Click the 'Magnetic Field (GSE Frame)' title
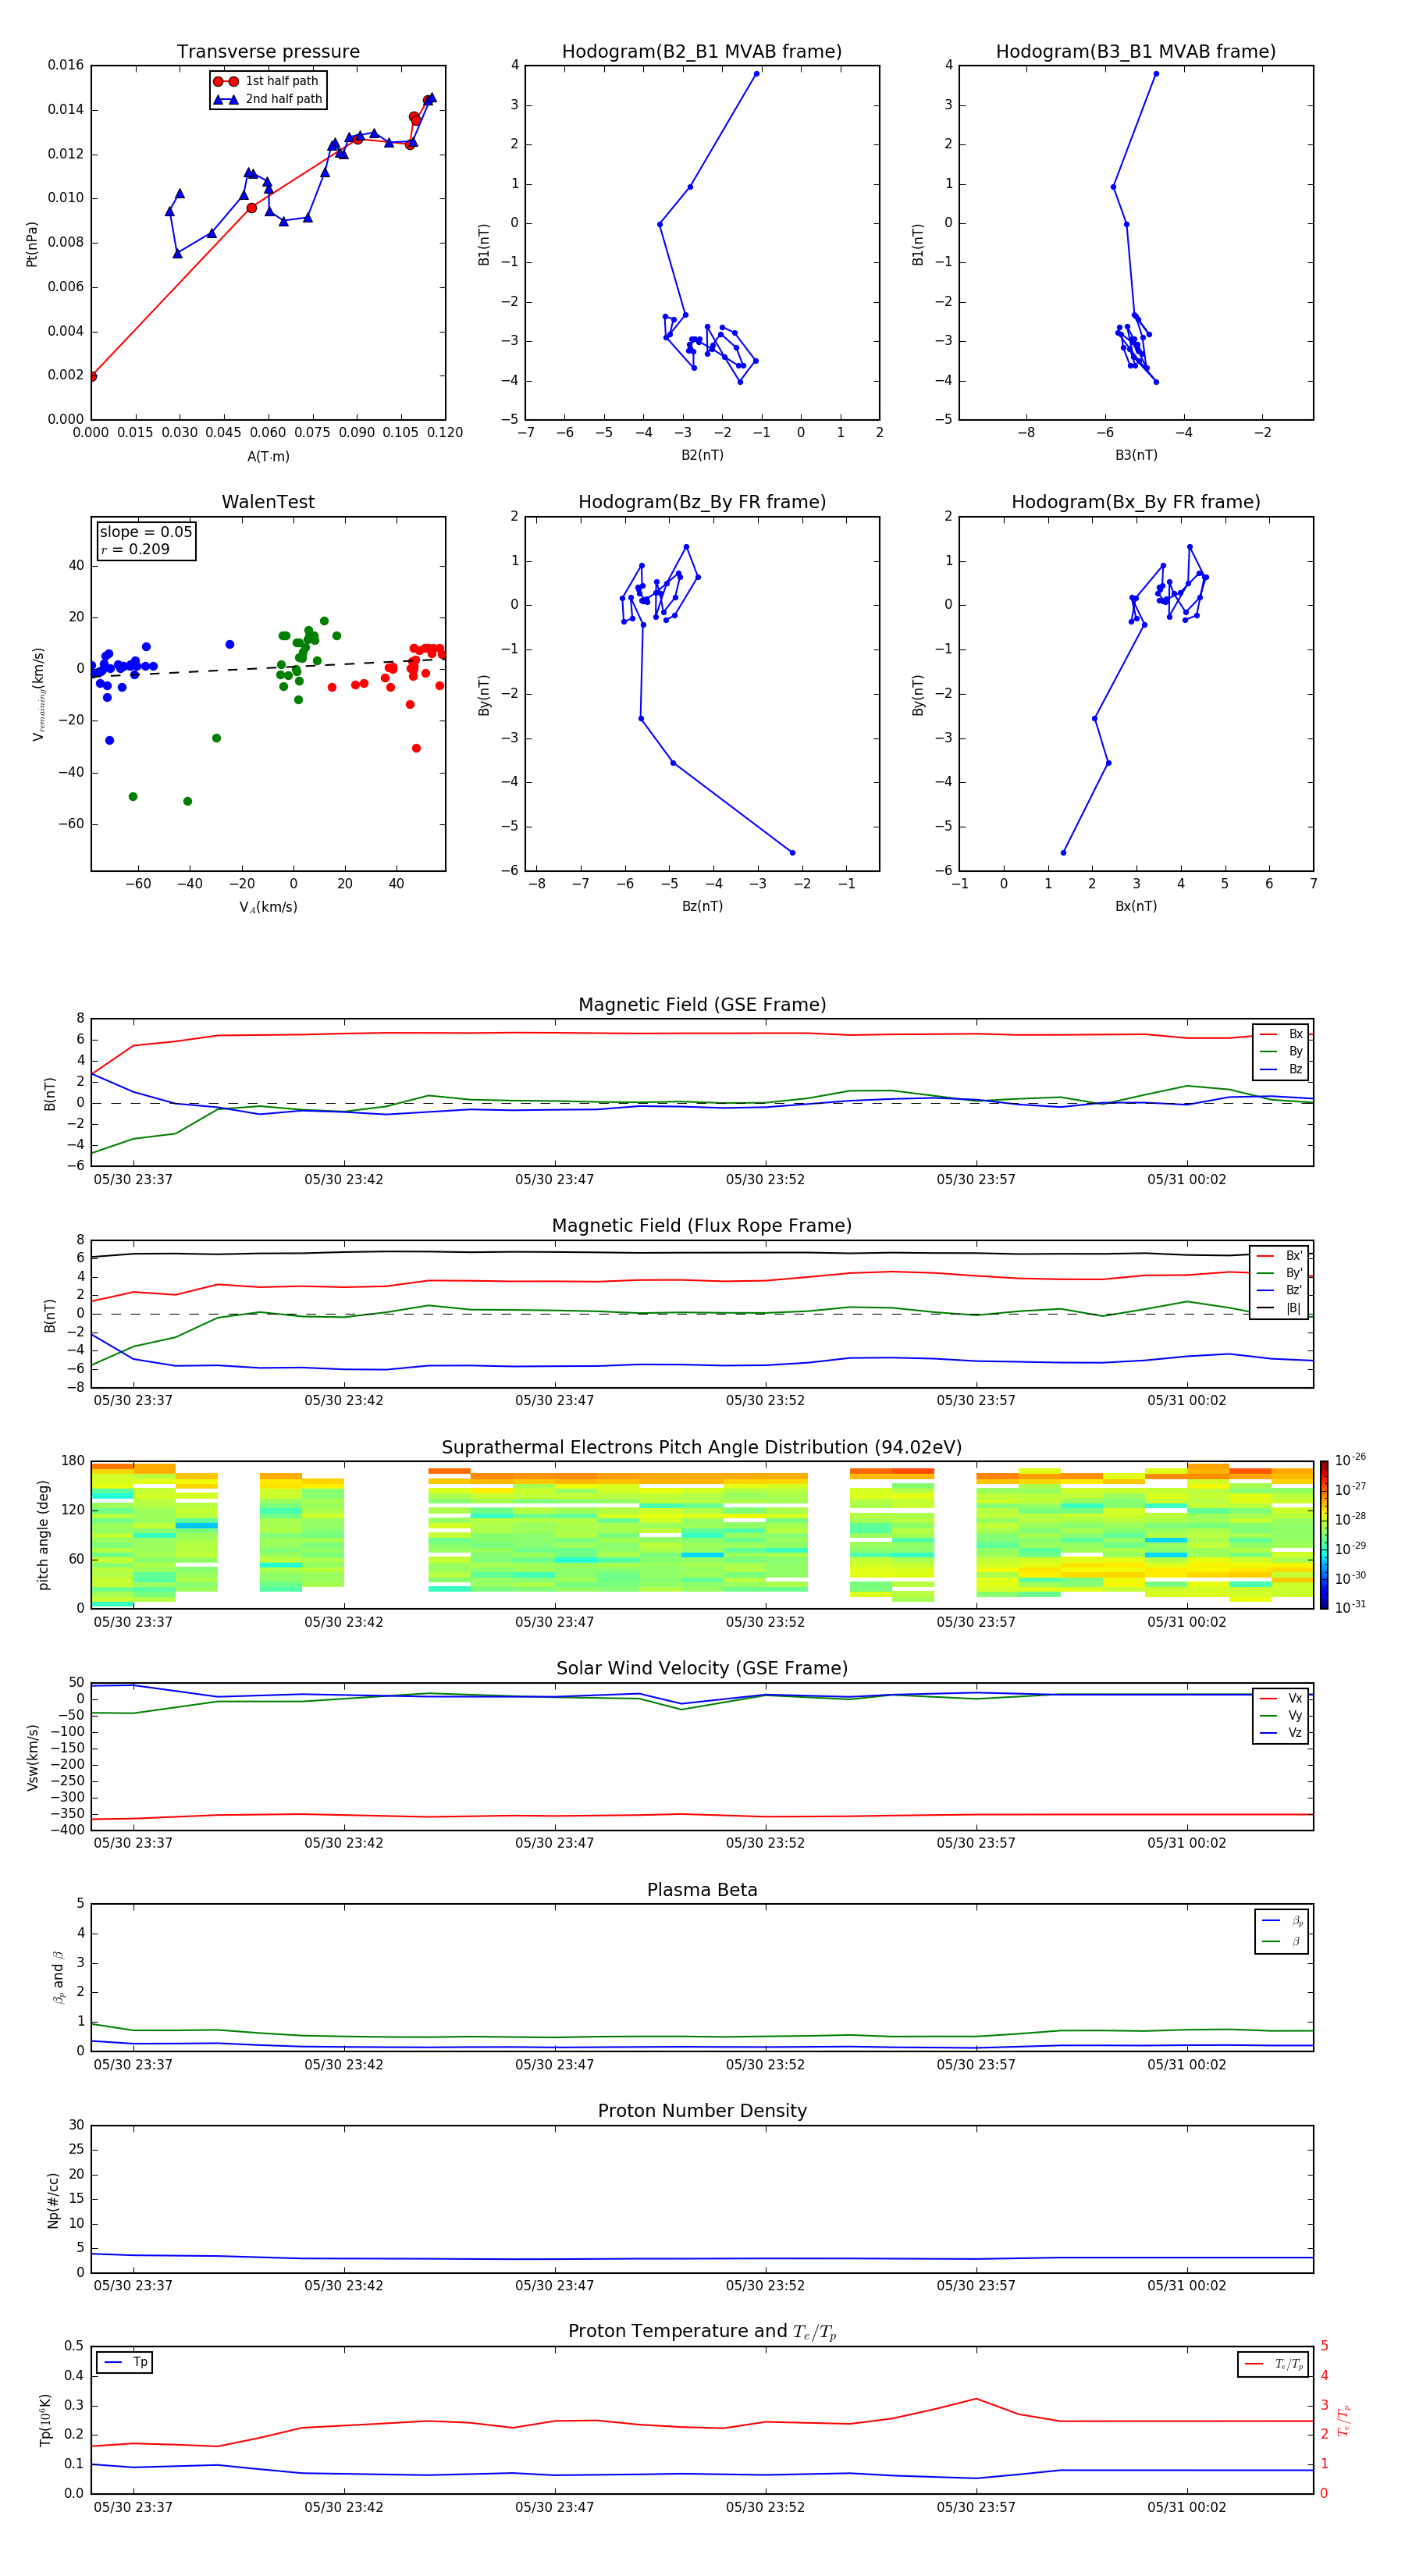The width and height of the screenshot is (1405, 2576). (702, 1005)
